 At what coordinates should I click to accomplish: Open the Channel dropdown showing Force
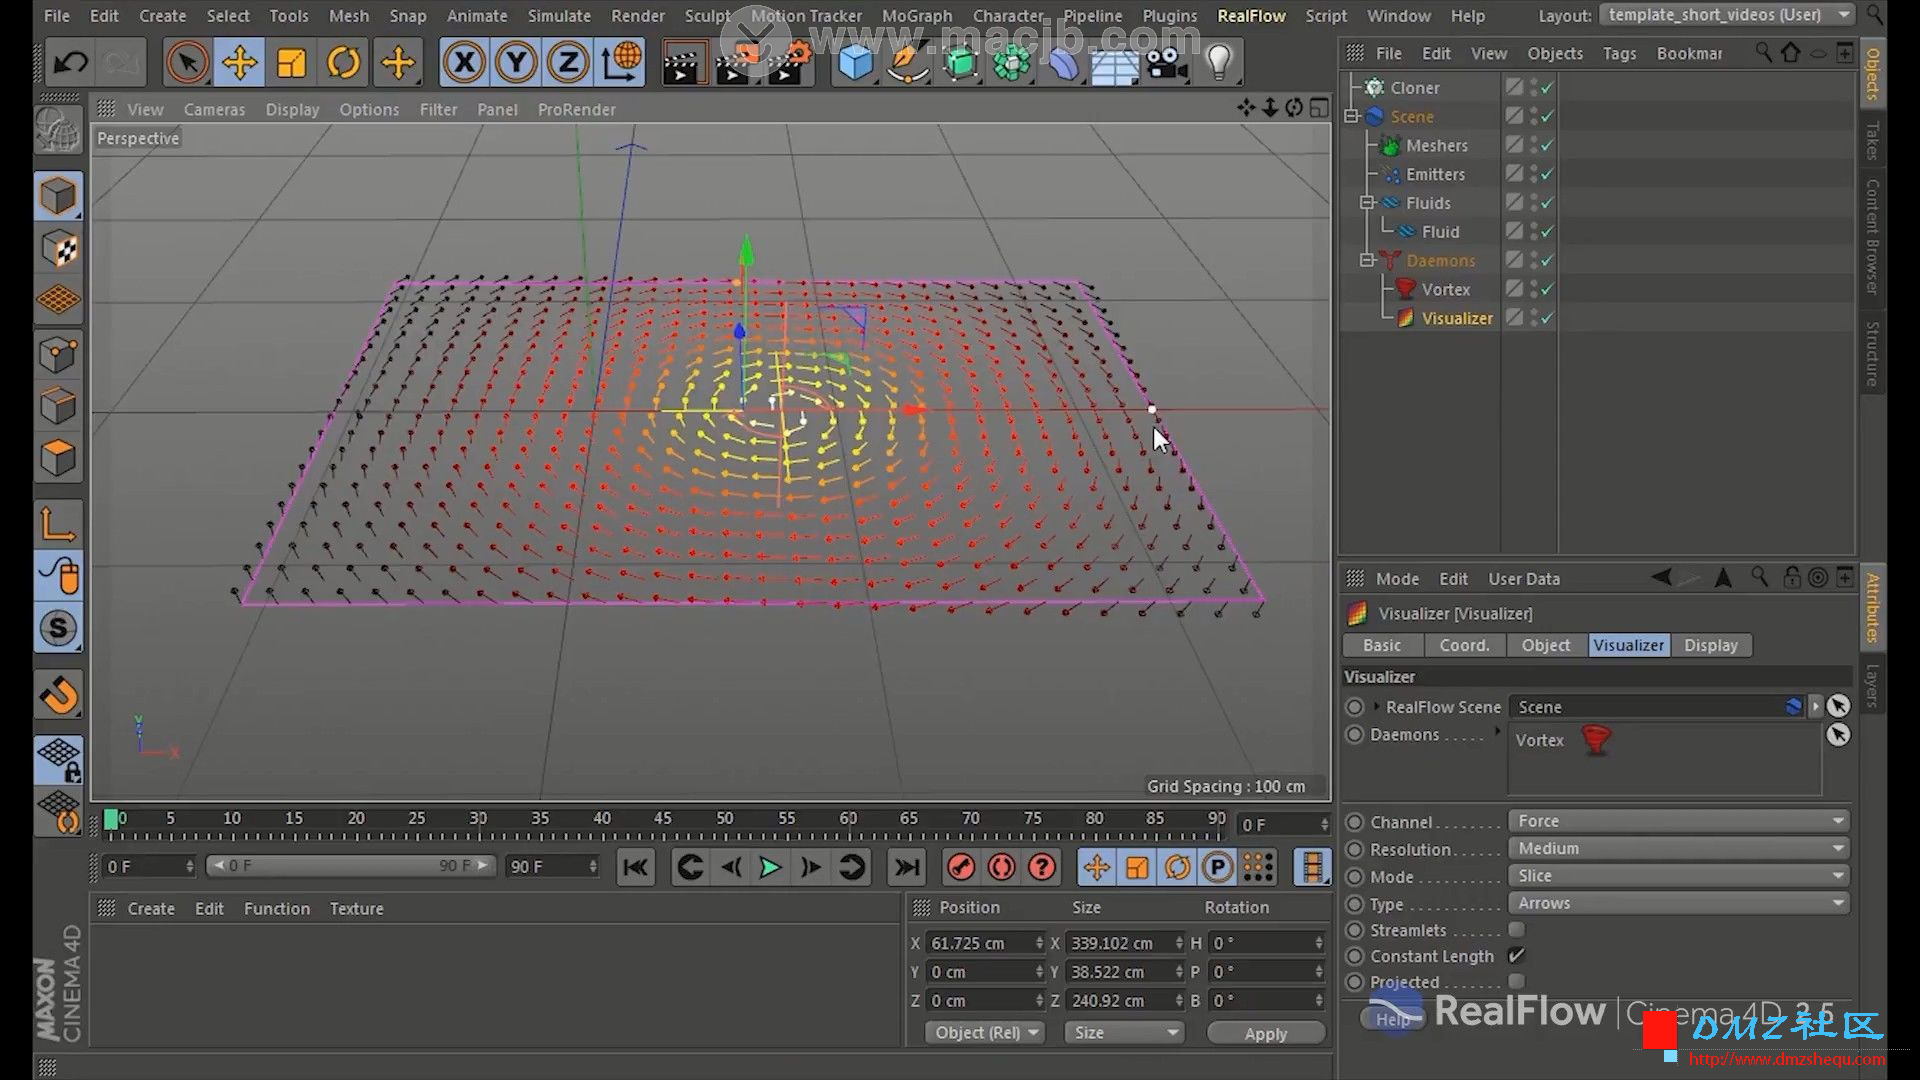tap(1679, 821)
